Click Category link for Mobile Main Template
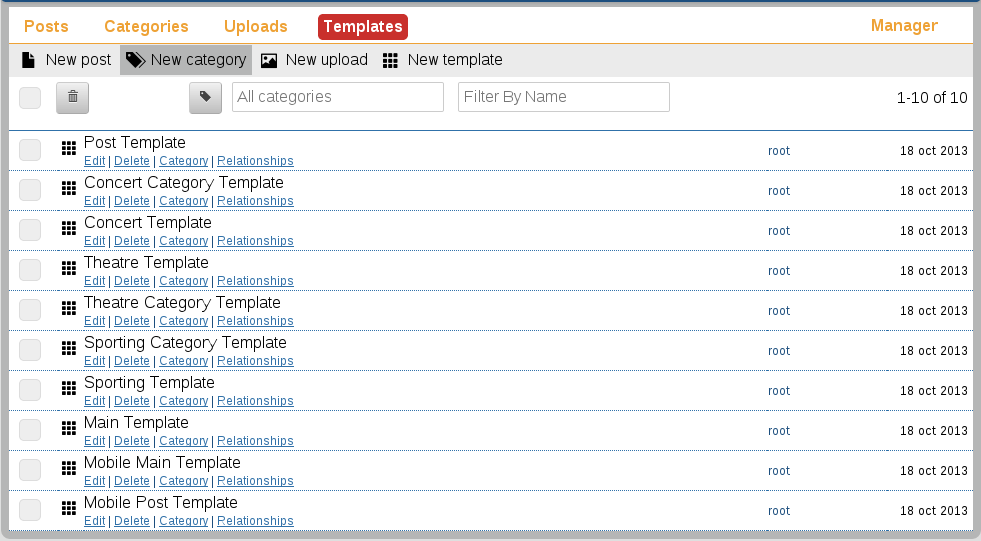This screenshot has width=981, height=541. [x=183, y=481]
